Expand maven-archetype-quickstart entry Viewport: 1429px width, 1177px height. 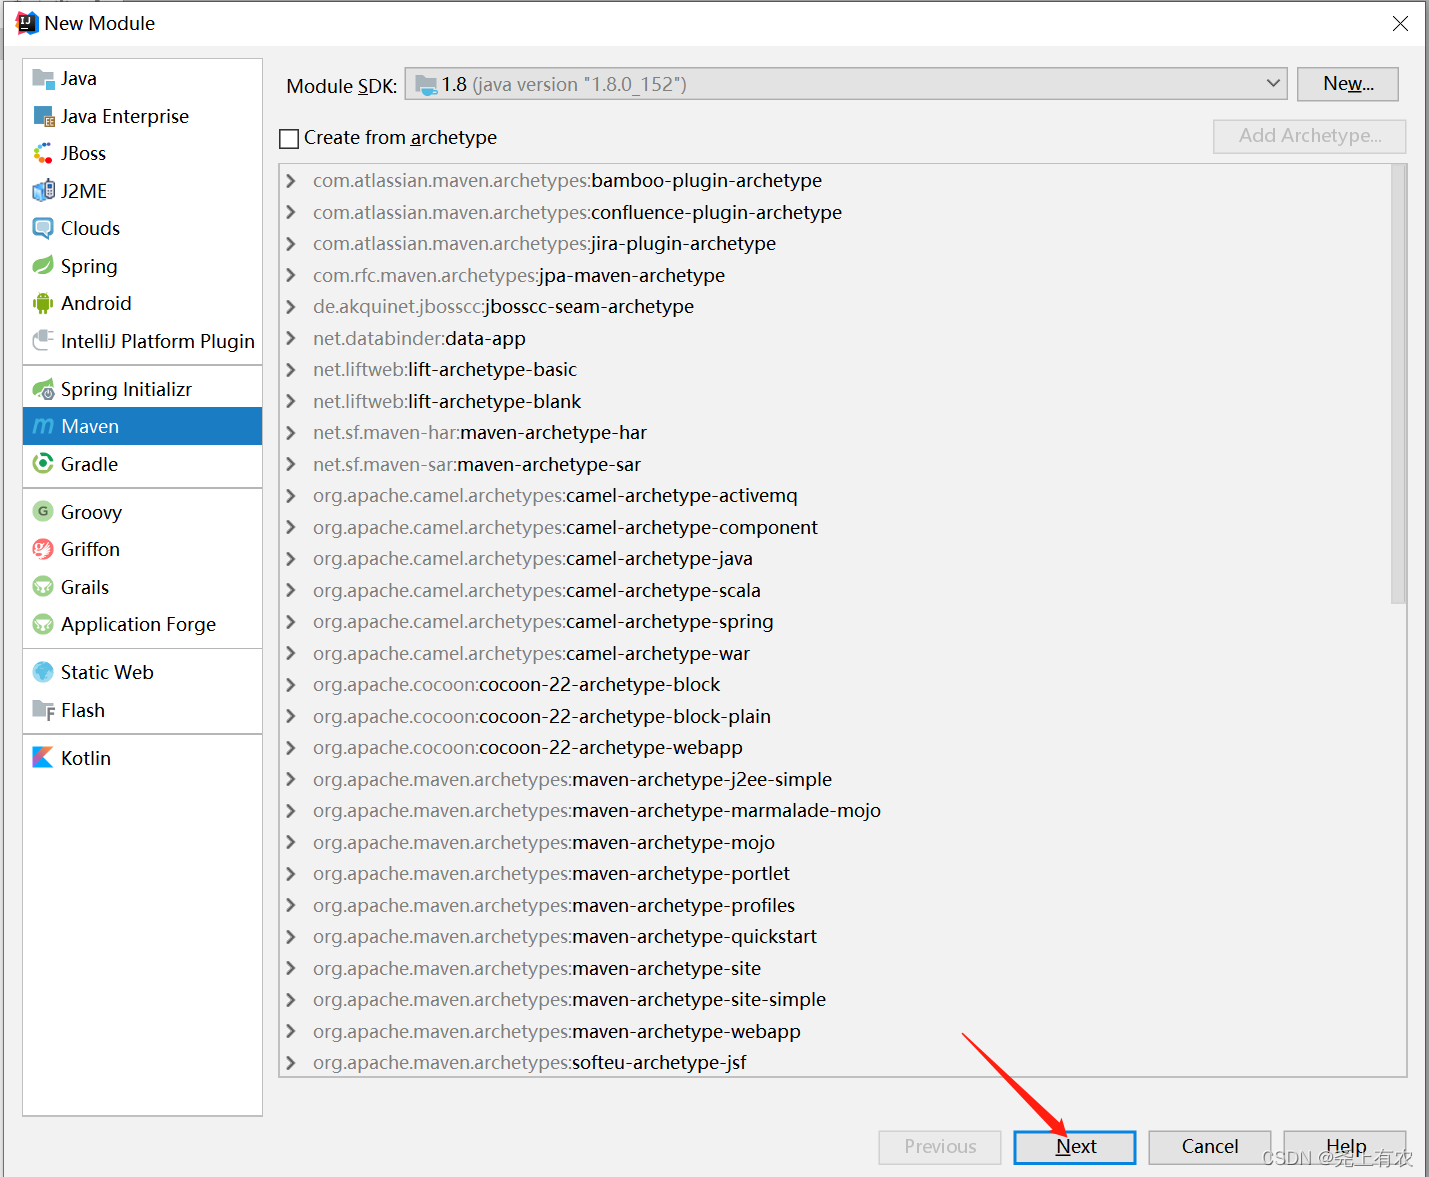(x=291, y=937)
